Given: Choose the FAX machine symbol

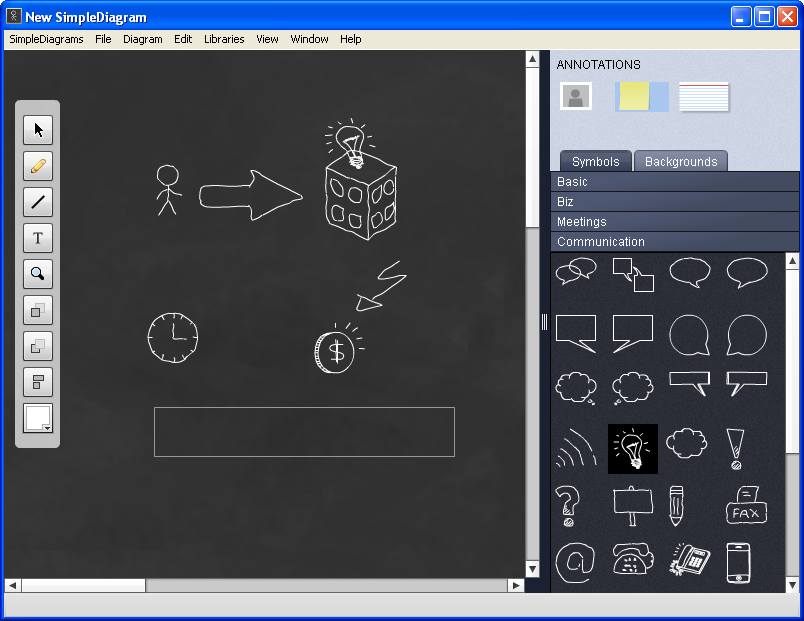Looking at the screenshot, I should 747,506.
